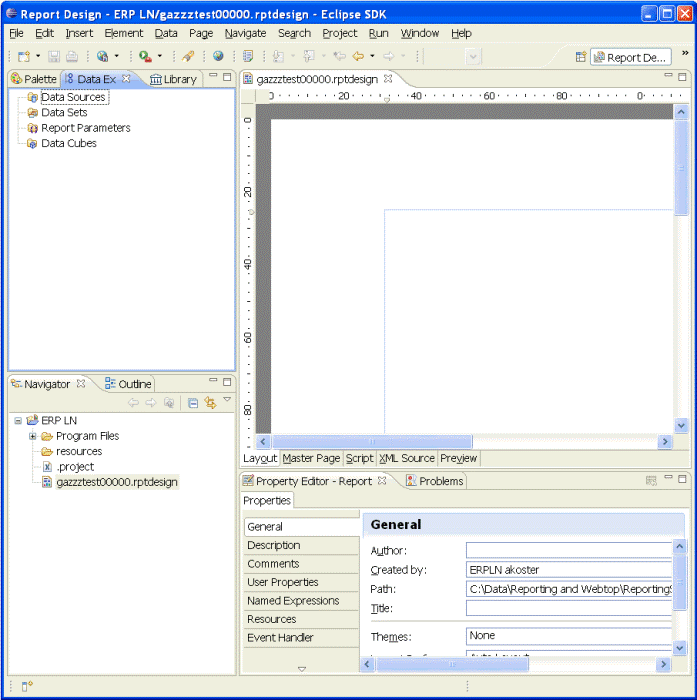Minimize the Property Editor panel
Image resolution: width=697 pixels, height=700 pixels.
(x=667, y=481)
